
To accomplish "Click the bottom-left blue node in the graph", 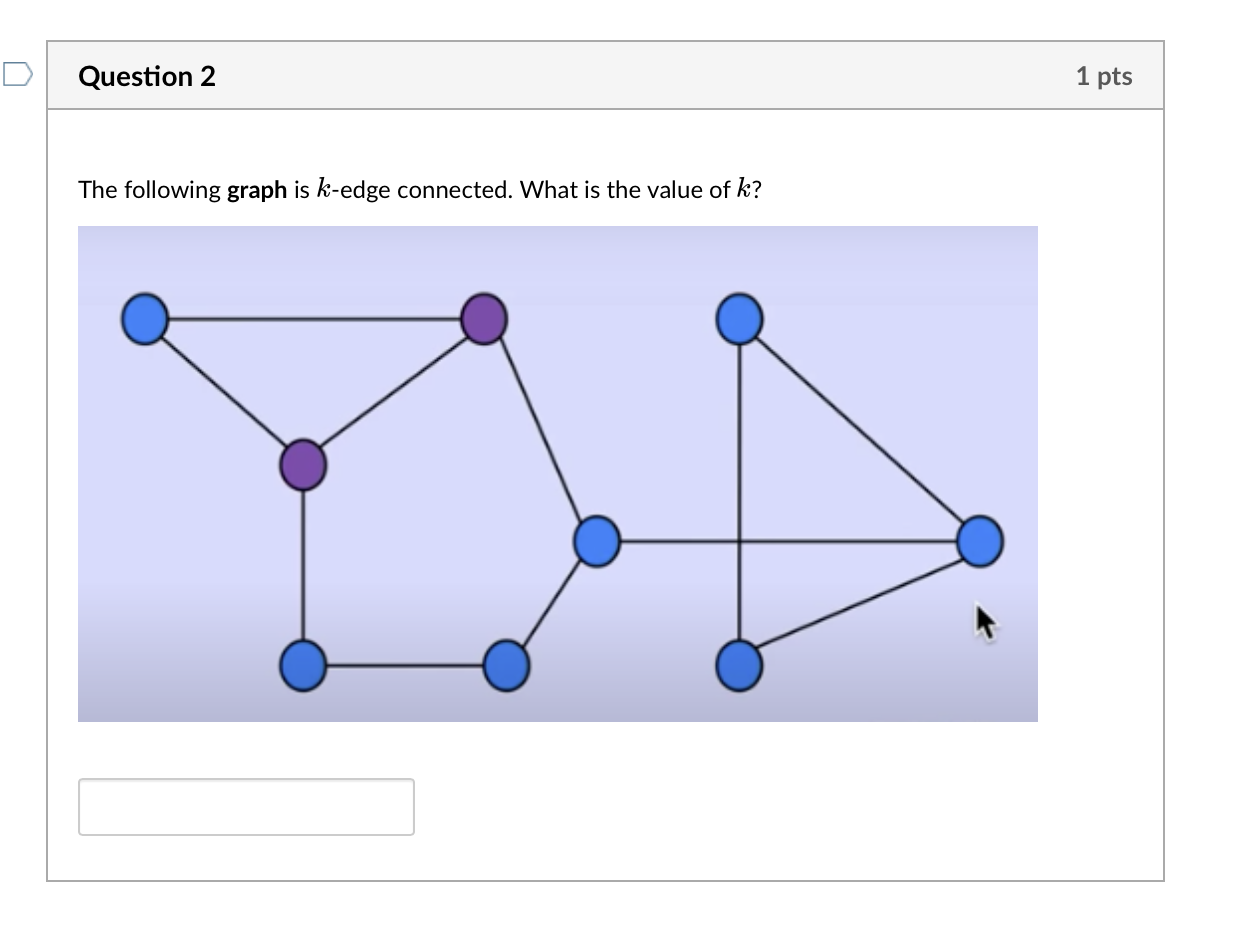I will coord(301,665).
